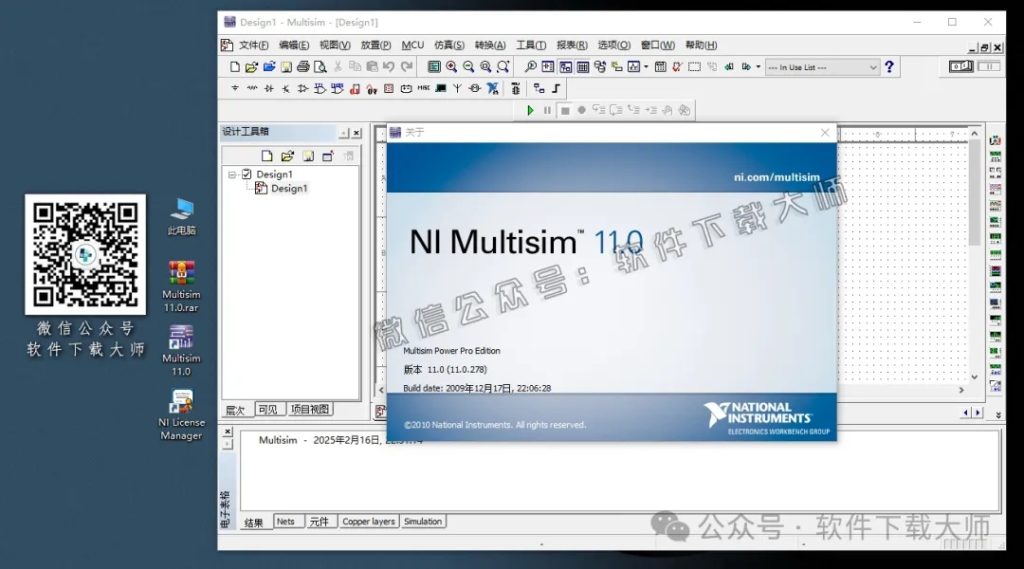The height and width of the screenshot is (569, 1024).
Task: Open the In Use List dropdown
Action: [x=822, y=67]
